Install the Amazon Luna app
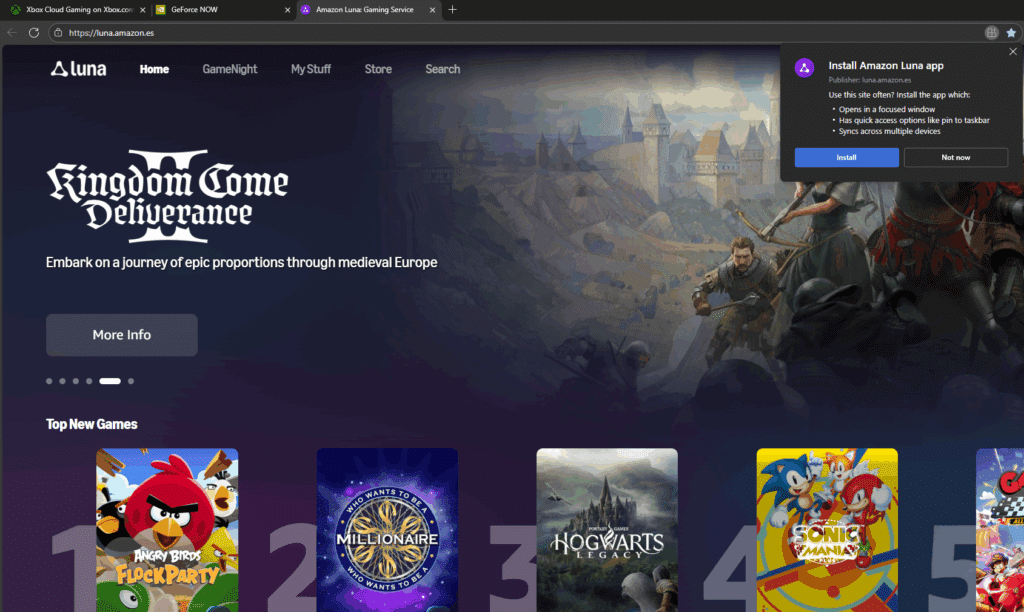The height and width of the screenshot is (612, 1024). click(846, 157)
